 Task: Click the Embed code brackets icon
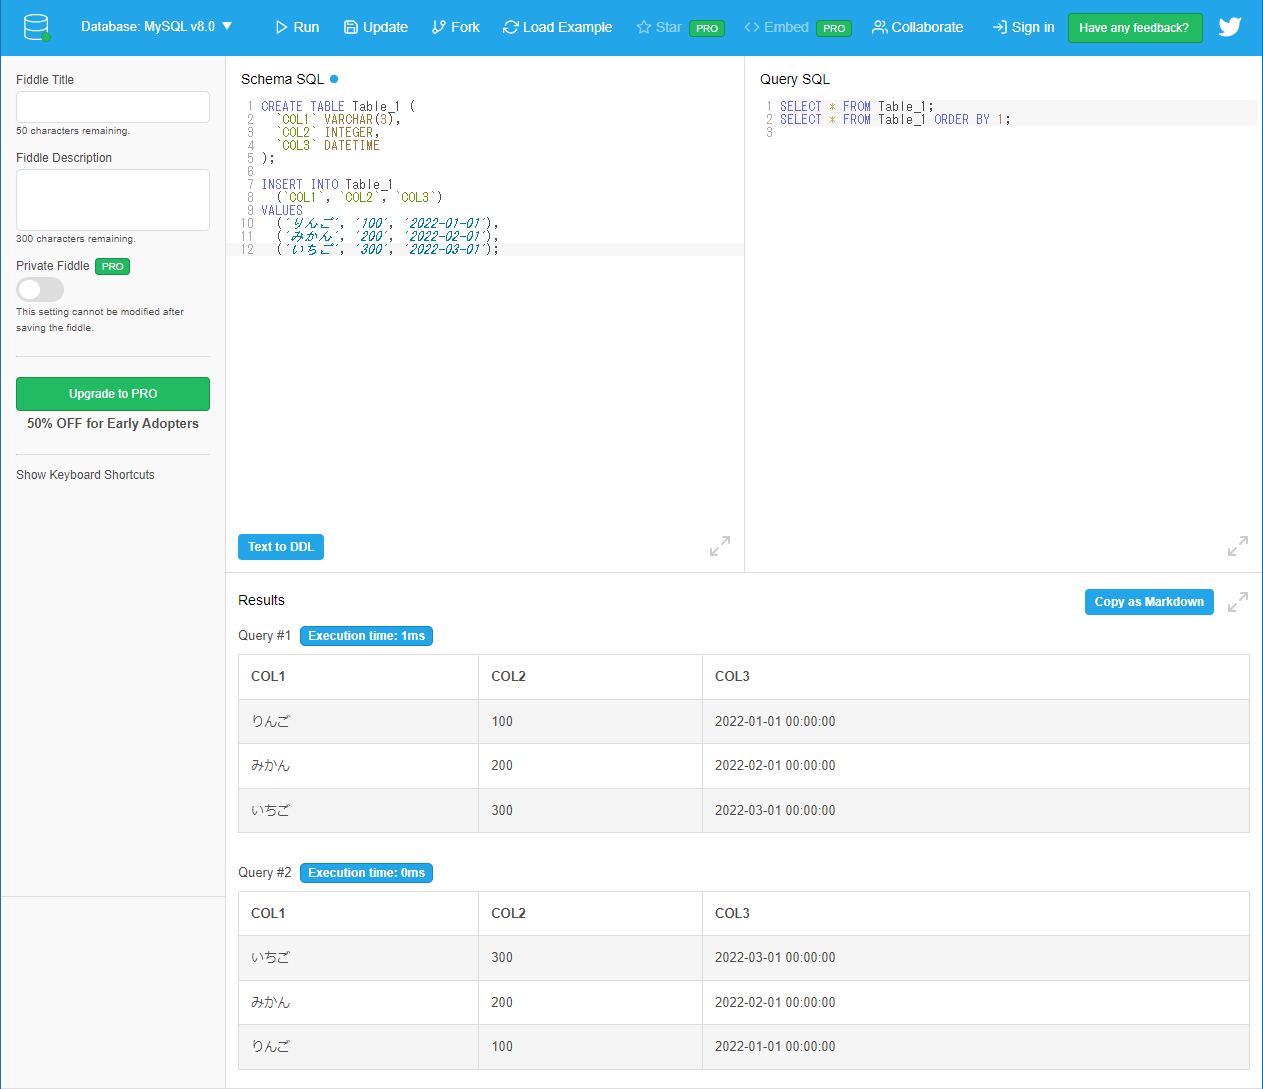click(x=752, y=27)
